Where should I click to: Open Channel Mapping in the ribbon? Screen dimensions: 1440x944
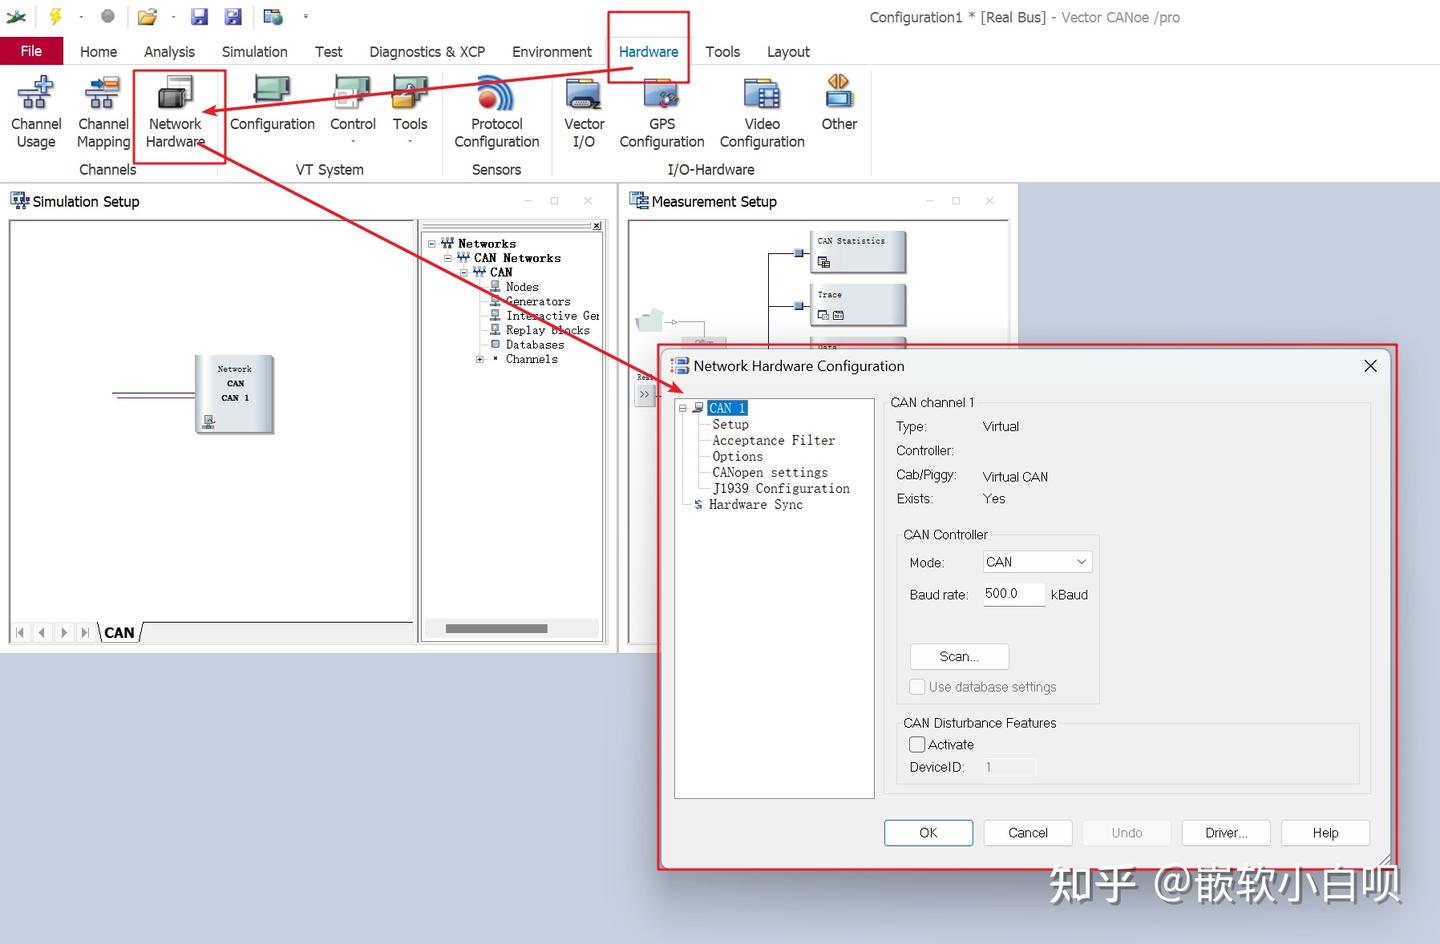(103, 114)
